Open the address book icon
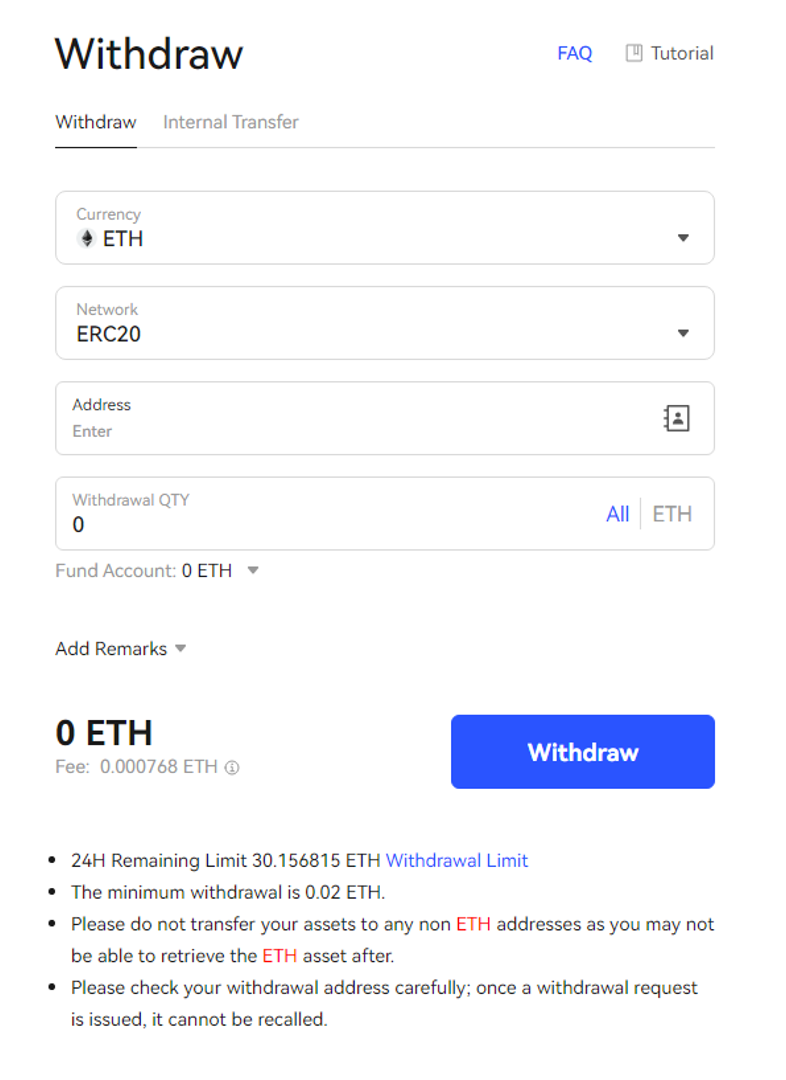This screenshot has height=1080, width=786. point(677,418)
